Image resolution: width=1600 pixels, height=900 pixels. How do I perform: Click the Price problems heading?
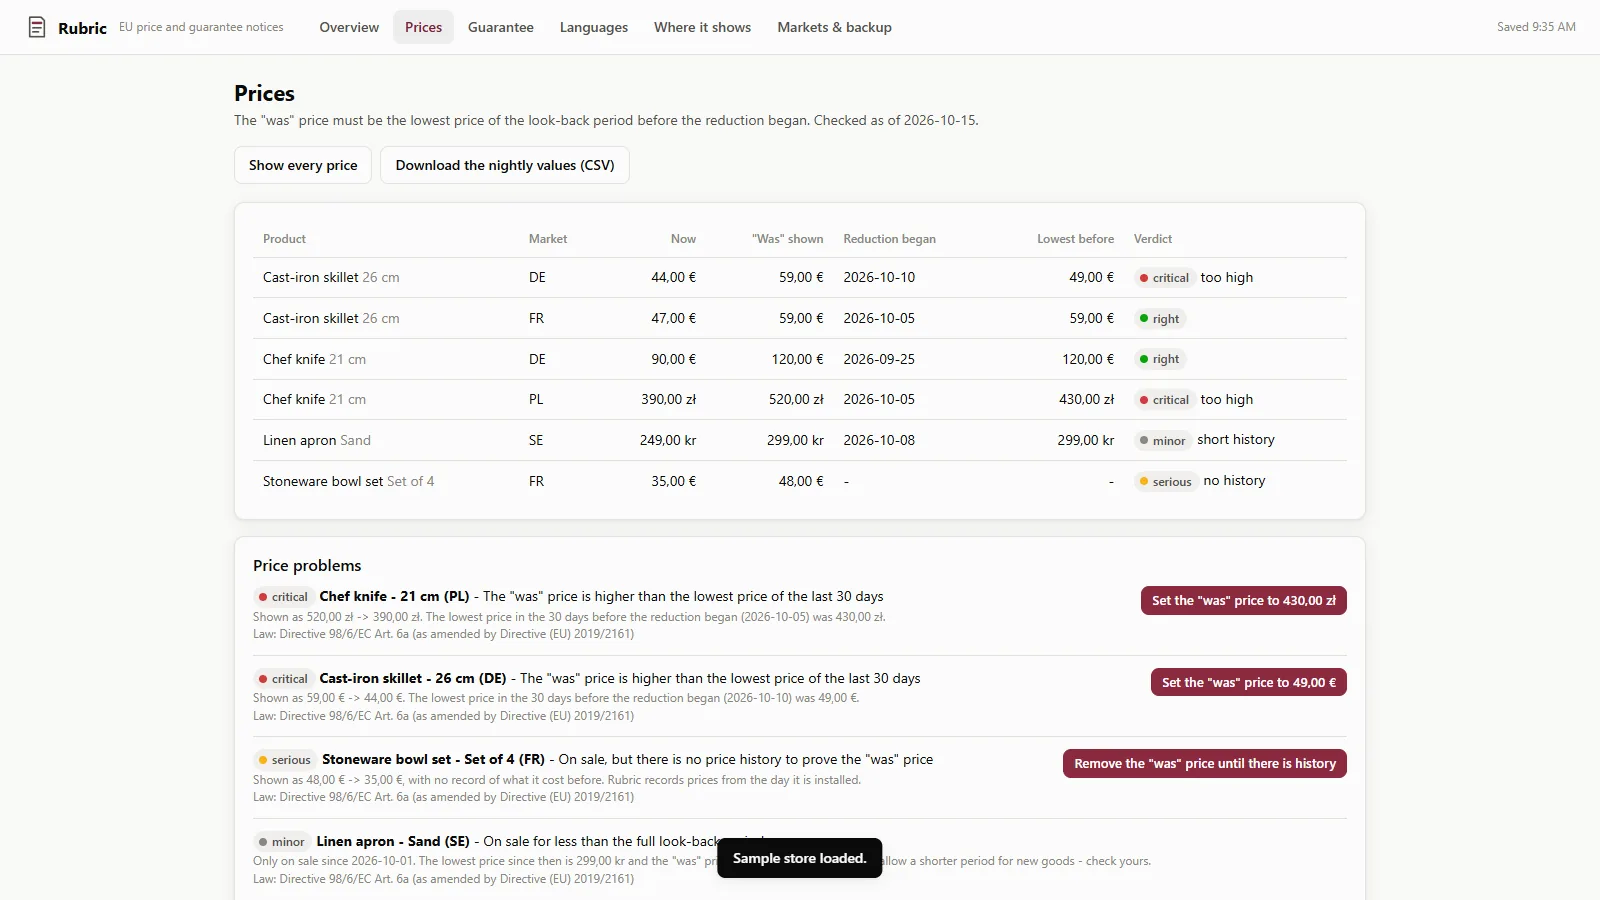[x=307, y=565]
